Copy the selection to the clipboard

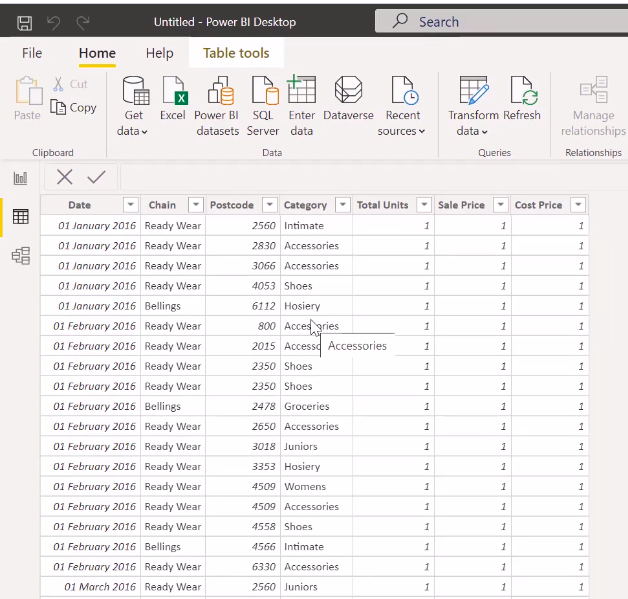(74, 108)
